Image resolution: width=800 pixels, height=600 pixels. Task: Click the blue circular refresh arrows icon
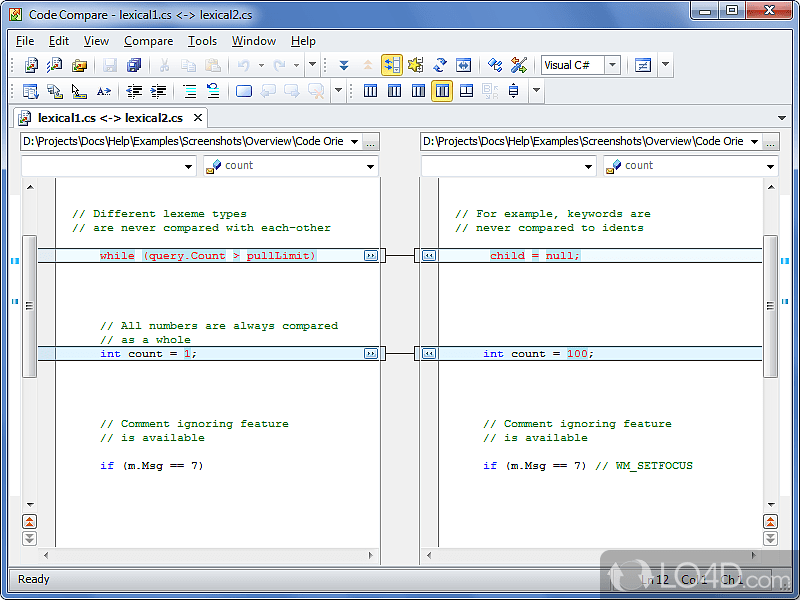tap(440, 65)
